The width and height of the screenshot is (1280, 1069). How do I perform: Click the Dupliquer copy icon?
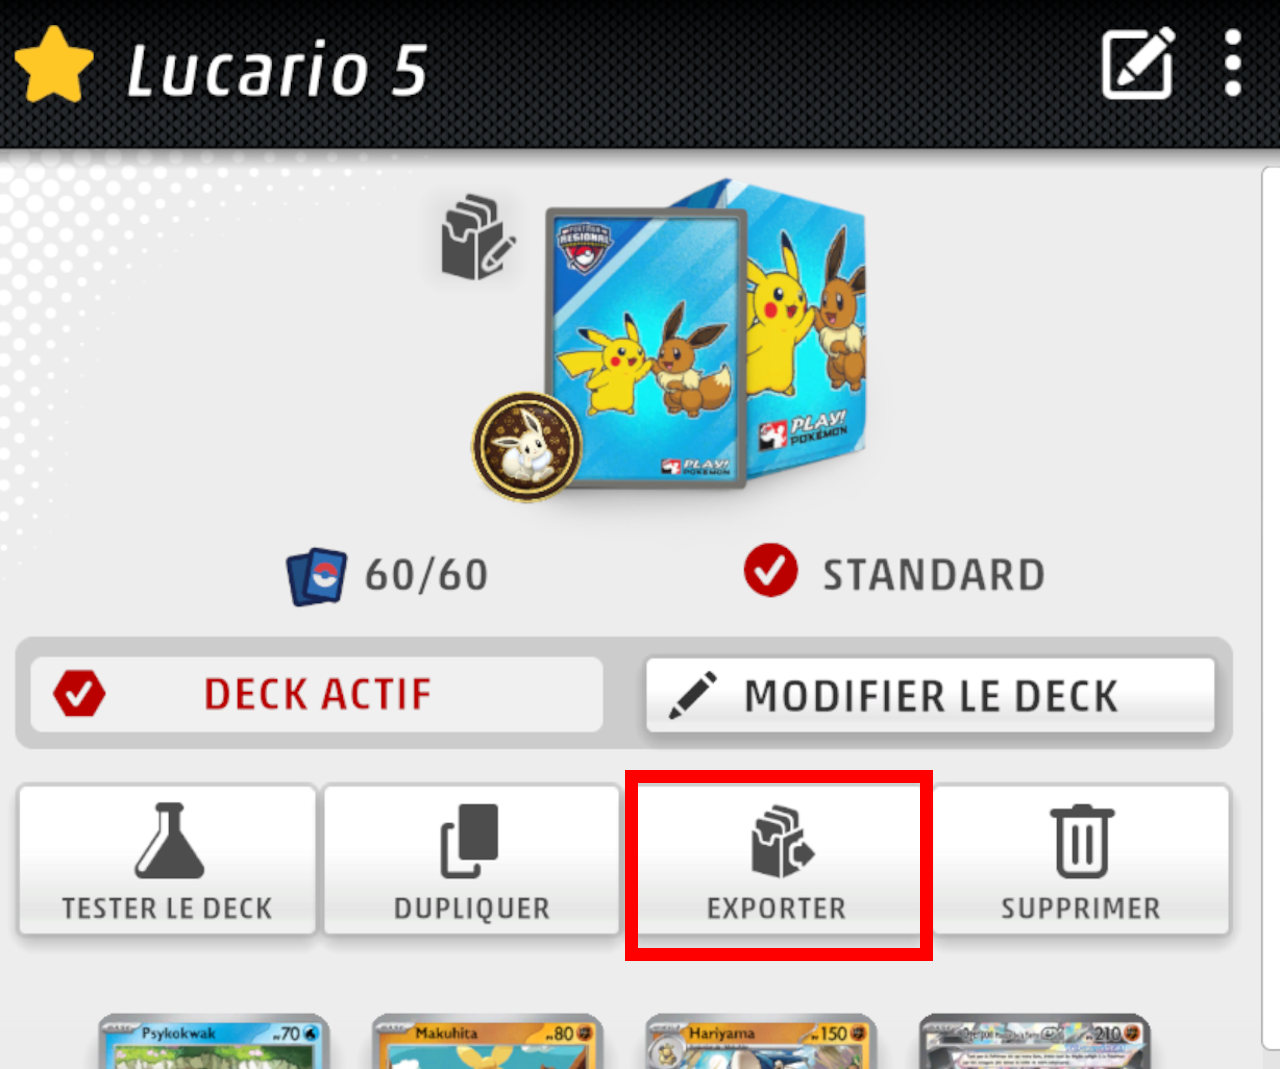coord(470,841)
